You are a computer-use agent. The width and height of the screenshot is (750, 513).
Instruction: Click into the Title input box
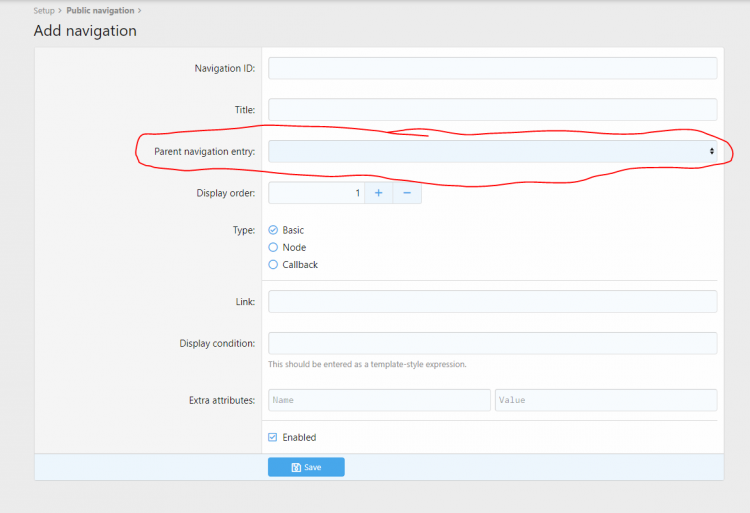[x=492, y=109]
